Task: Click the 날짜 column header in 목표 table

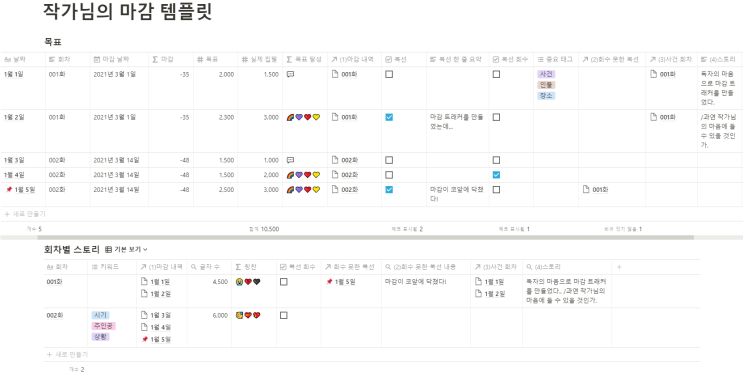Action: coord(23,59)
